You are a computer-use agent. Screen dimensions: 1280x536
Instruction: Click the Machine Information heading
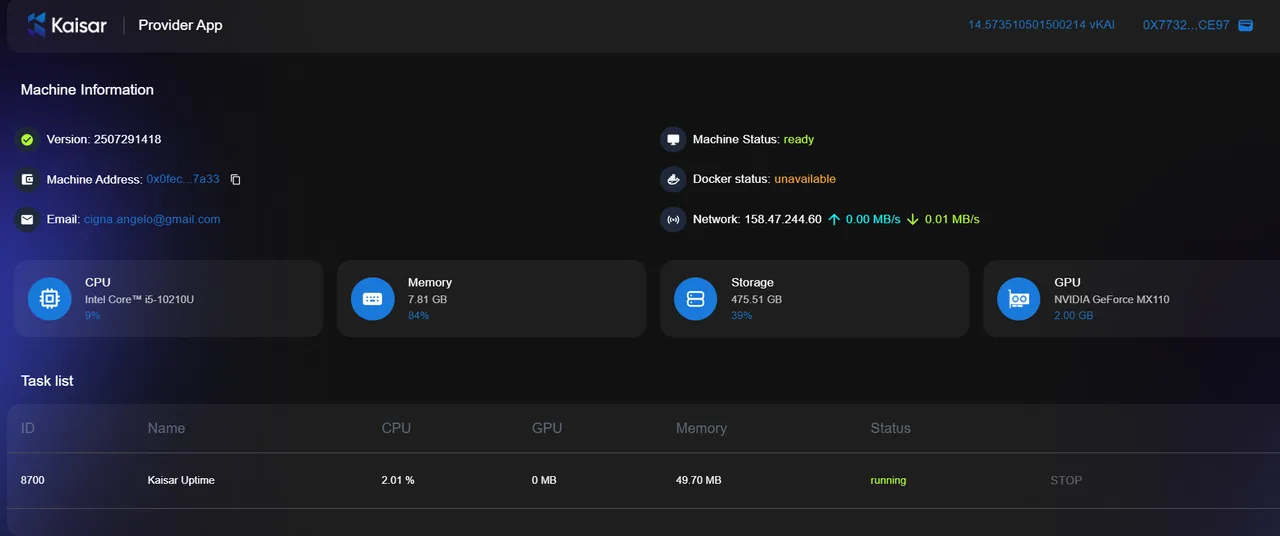[87, 90]
